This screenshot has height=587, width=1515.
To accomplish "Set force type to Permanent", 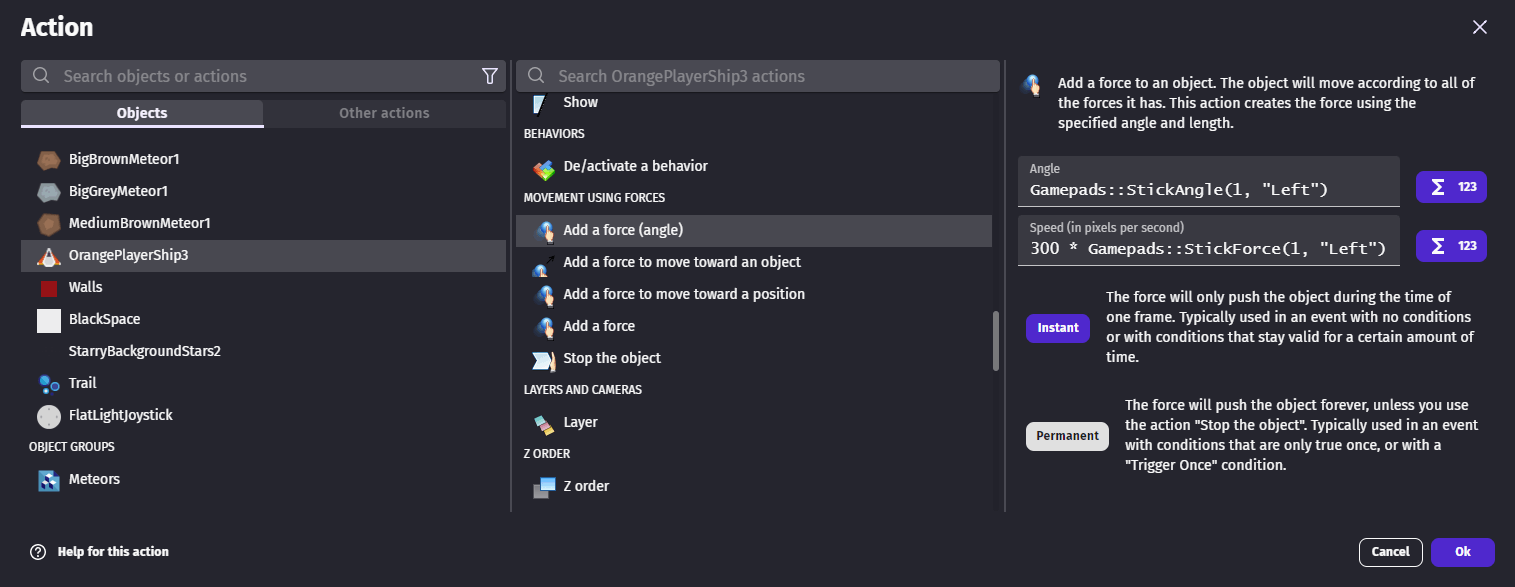I will point(1067,436).
